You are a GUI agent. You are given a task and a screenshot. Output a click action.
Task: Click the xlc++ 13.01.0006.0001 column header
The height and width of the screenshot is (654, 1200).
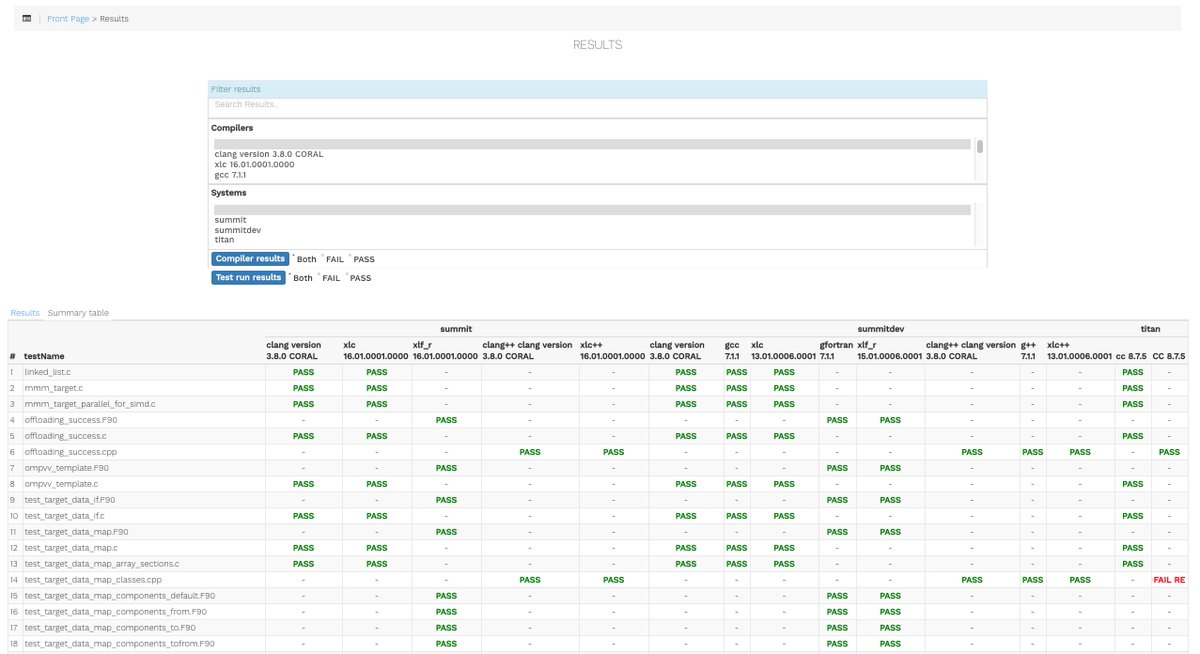tap(1079, 350)
